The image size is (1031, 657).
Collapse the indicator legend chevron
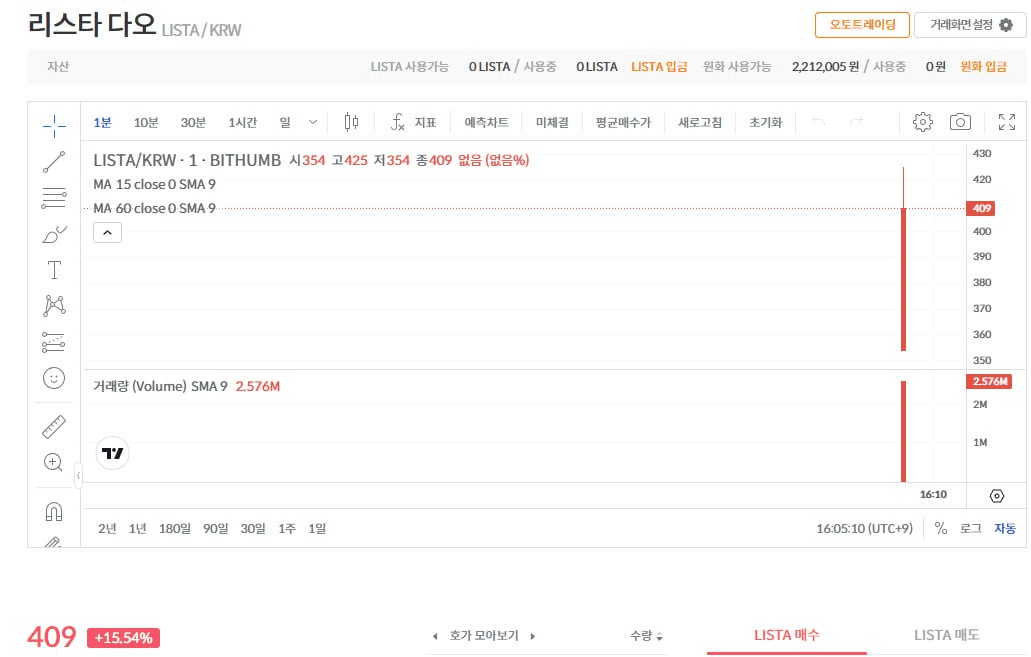click(107, 233)
